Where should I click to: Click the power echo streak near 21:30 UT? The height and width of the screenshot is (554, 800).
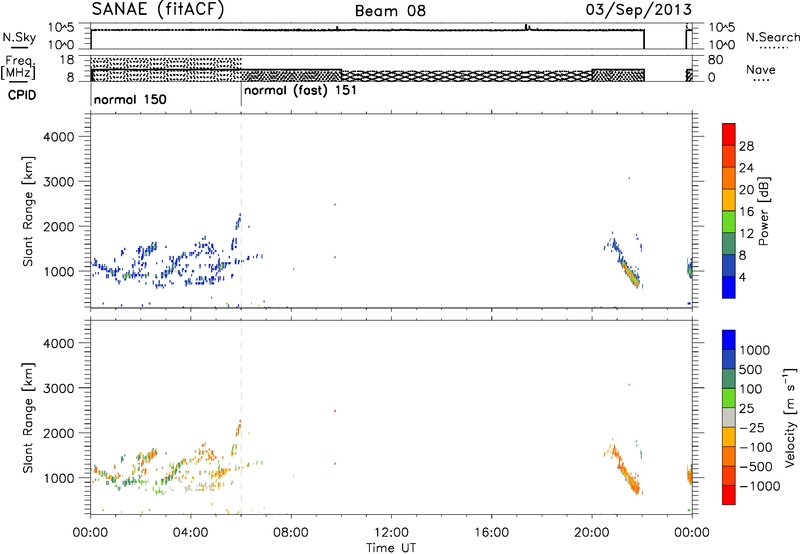(629, 270)
